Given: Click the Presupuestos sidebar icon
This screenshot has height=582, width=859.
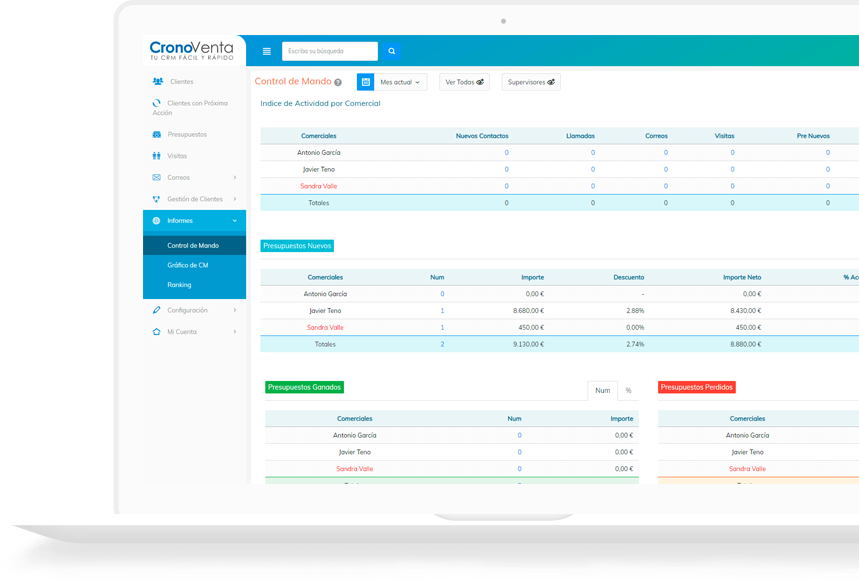Looking at the screenshot, I should point(157,134).
